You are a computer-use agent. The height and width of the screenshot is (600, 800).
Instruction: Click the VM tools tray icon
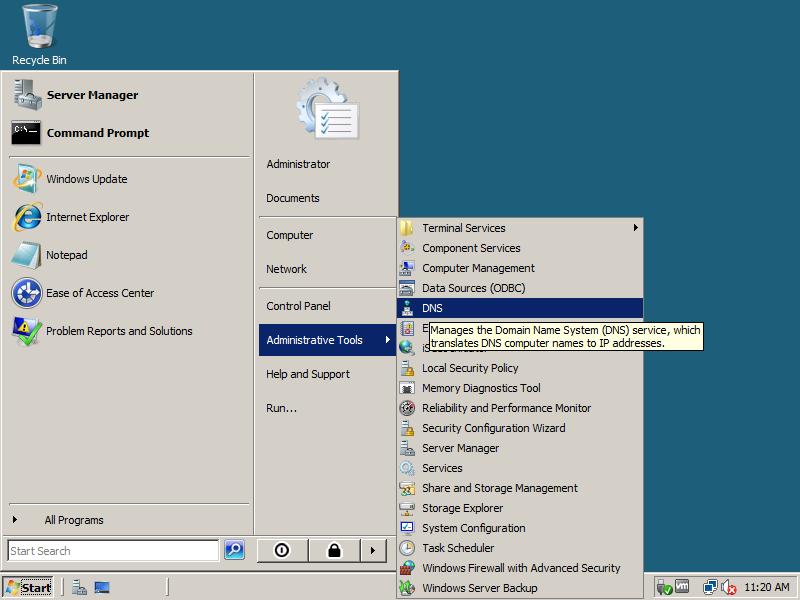click(x=682, y=587)
